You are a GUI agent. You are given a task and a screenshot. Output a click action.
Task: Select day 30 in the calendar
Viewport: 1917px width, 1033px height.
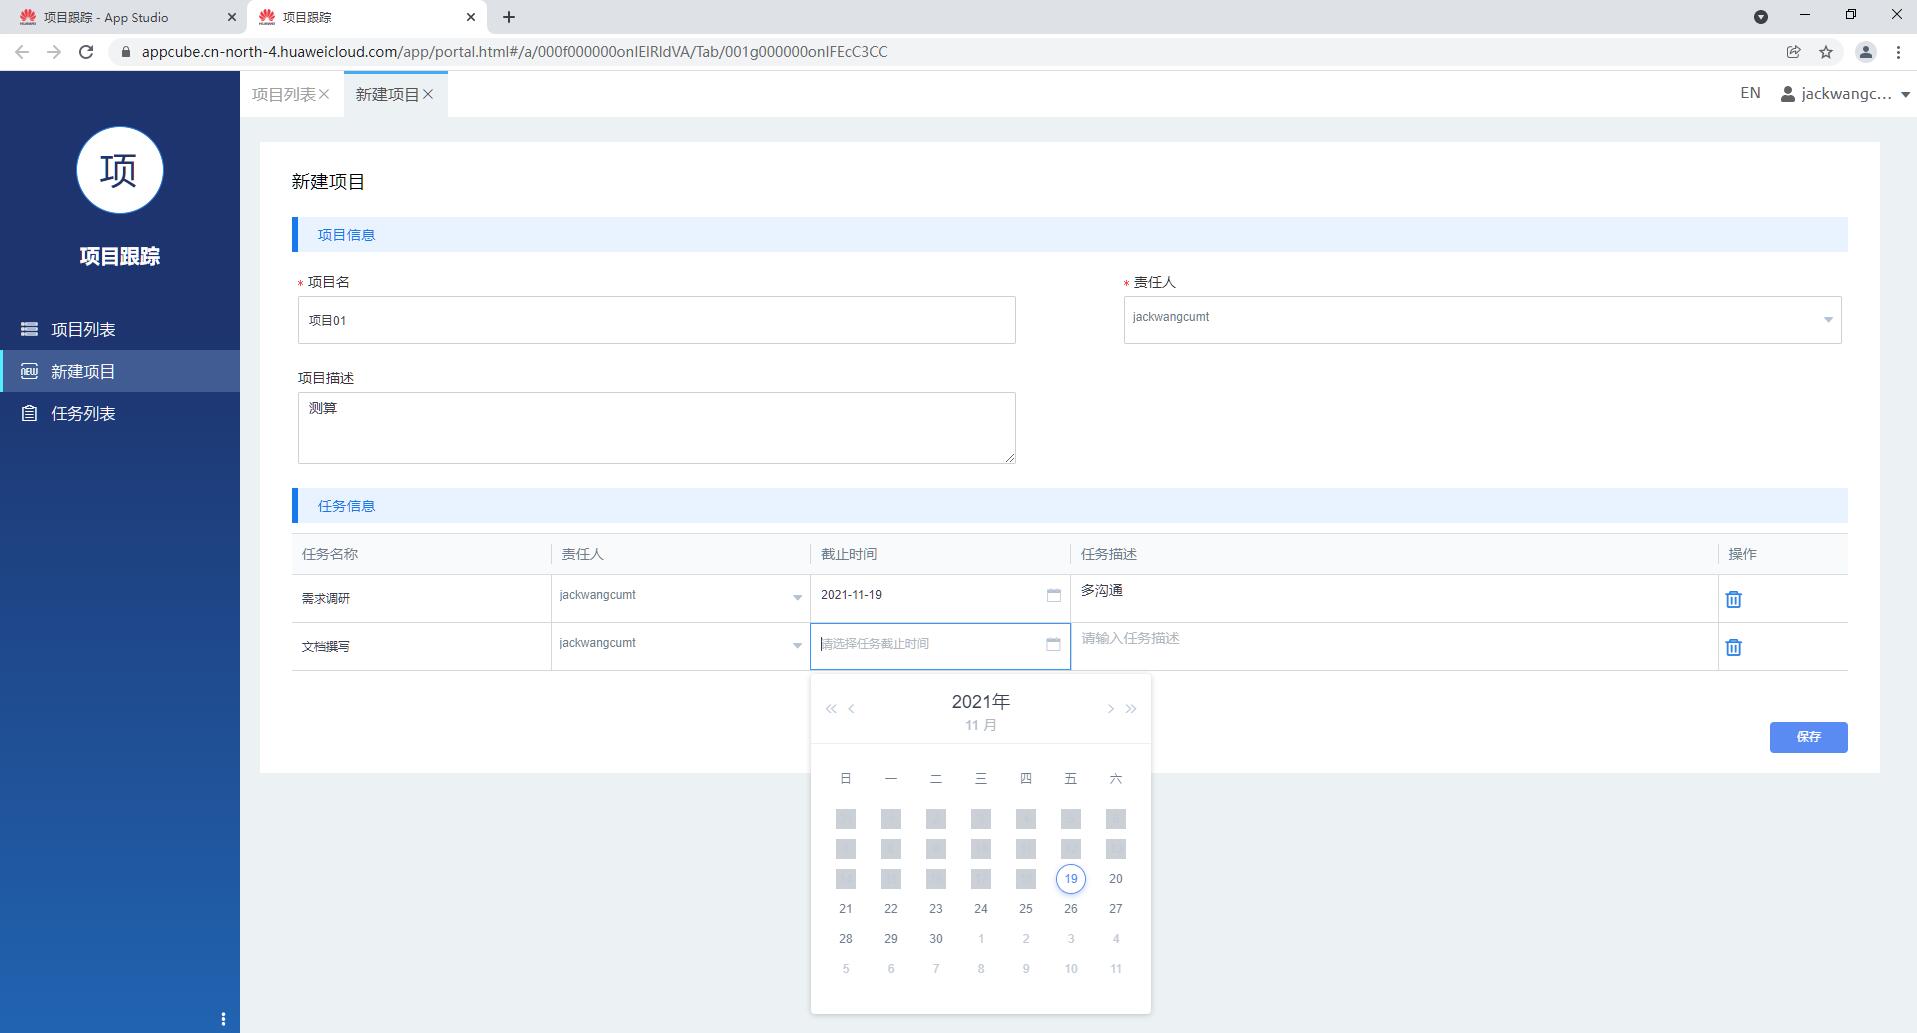point(935,939)
